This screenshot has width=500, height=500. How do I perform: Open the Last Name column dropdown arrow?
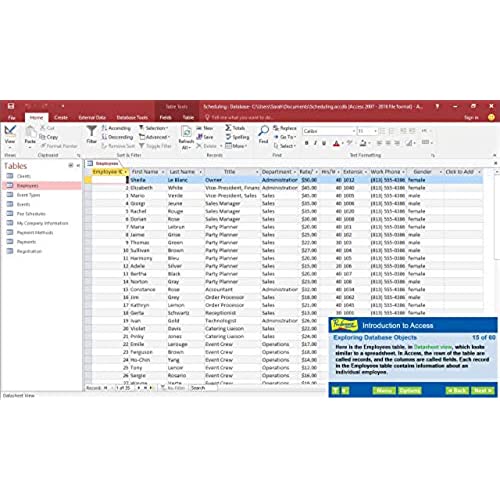tap(200, 172)
